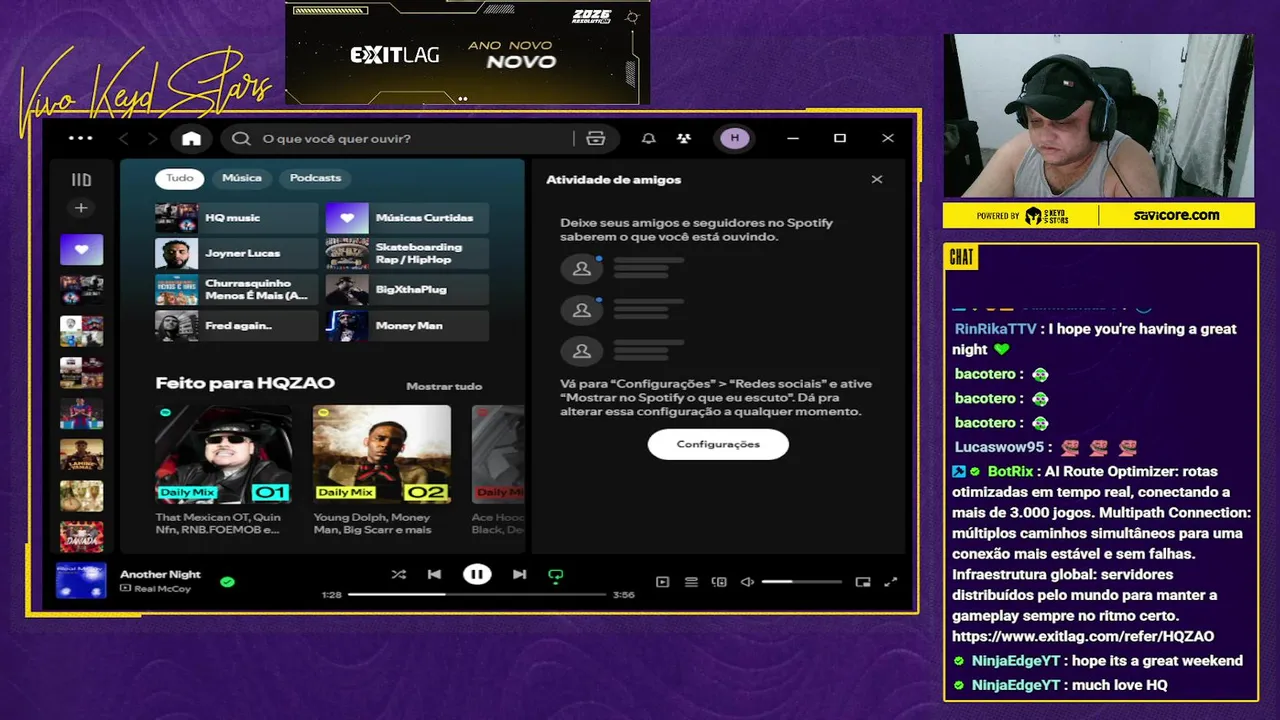Expand Your Library sidebar icon
The height and width of the screenshot is (720, 1280).
tap(81, 180)
